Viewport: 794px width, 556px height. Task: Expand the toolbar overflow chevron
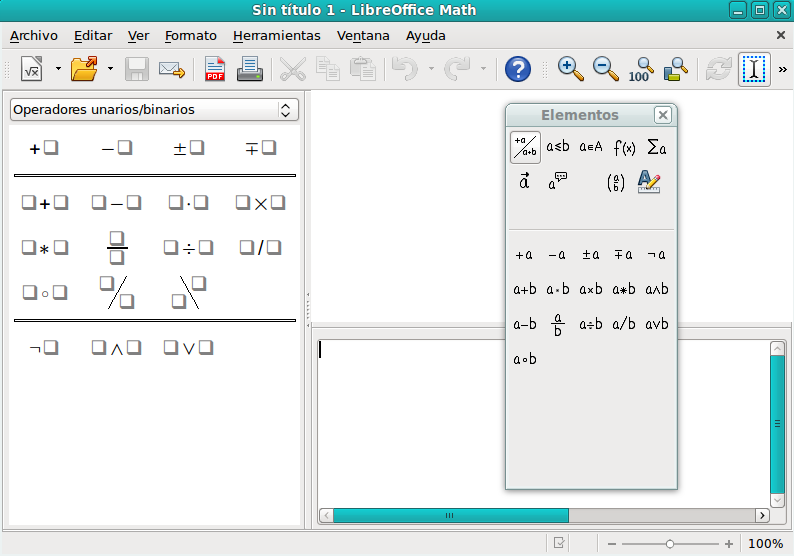click(x=783, y=69)
